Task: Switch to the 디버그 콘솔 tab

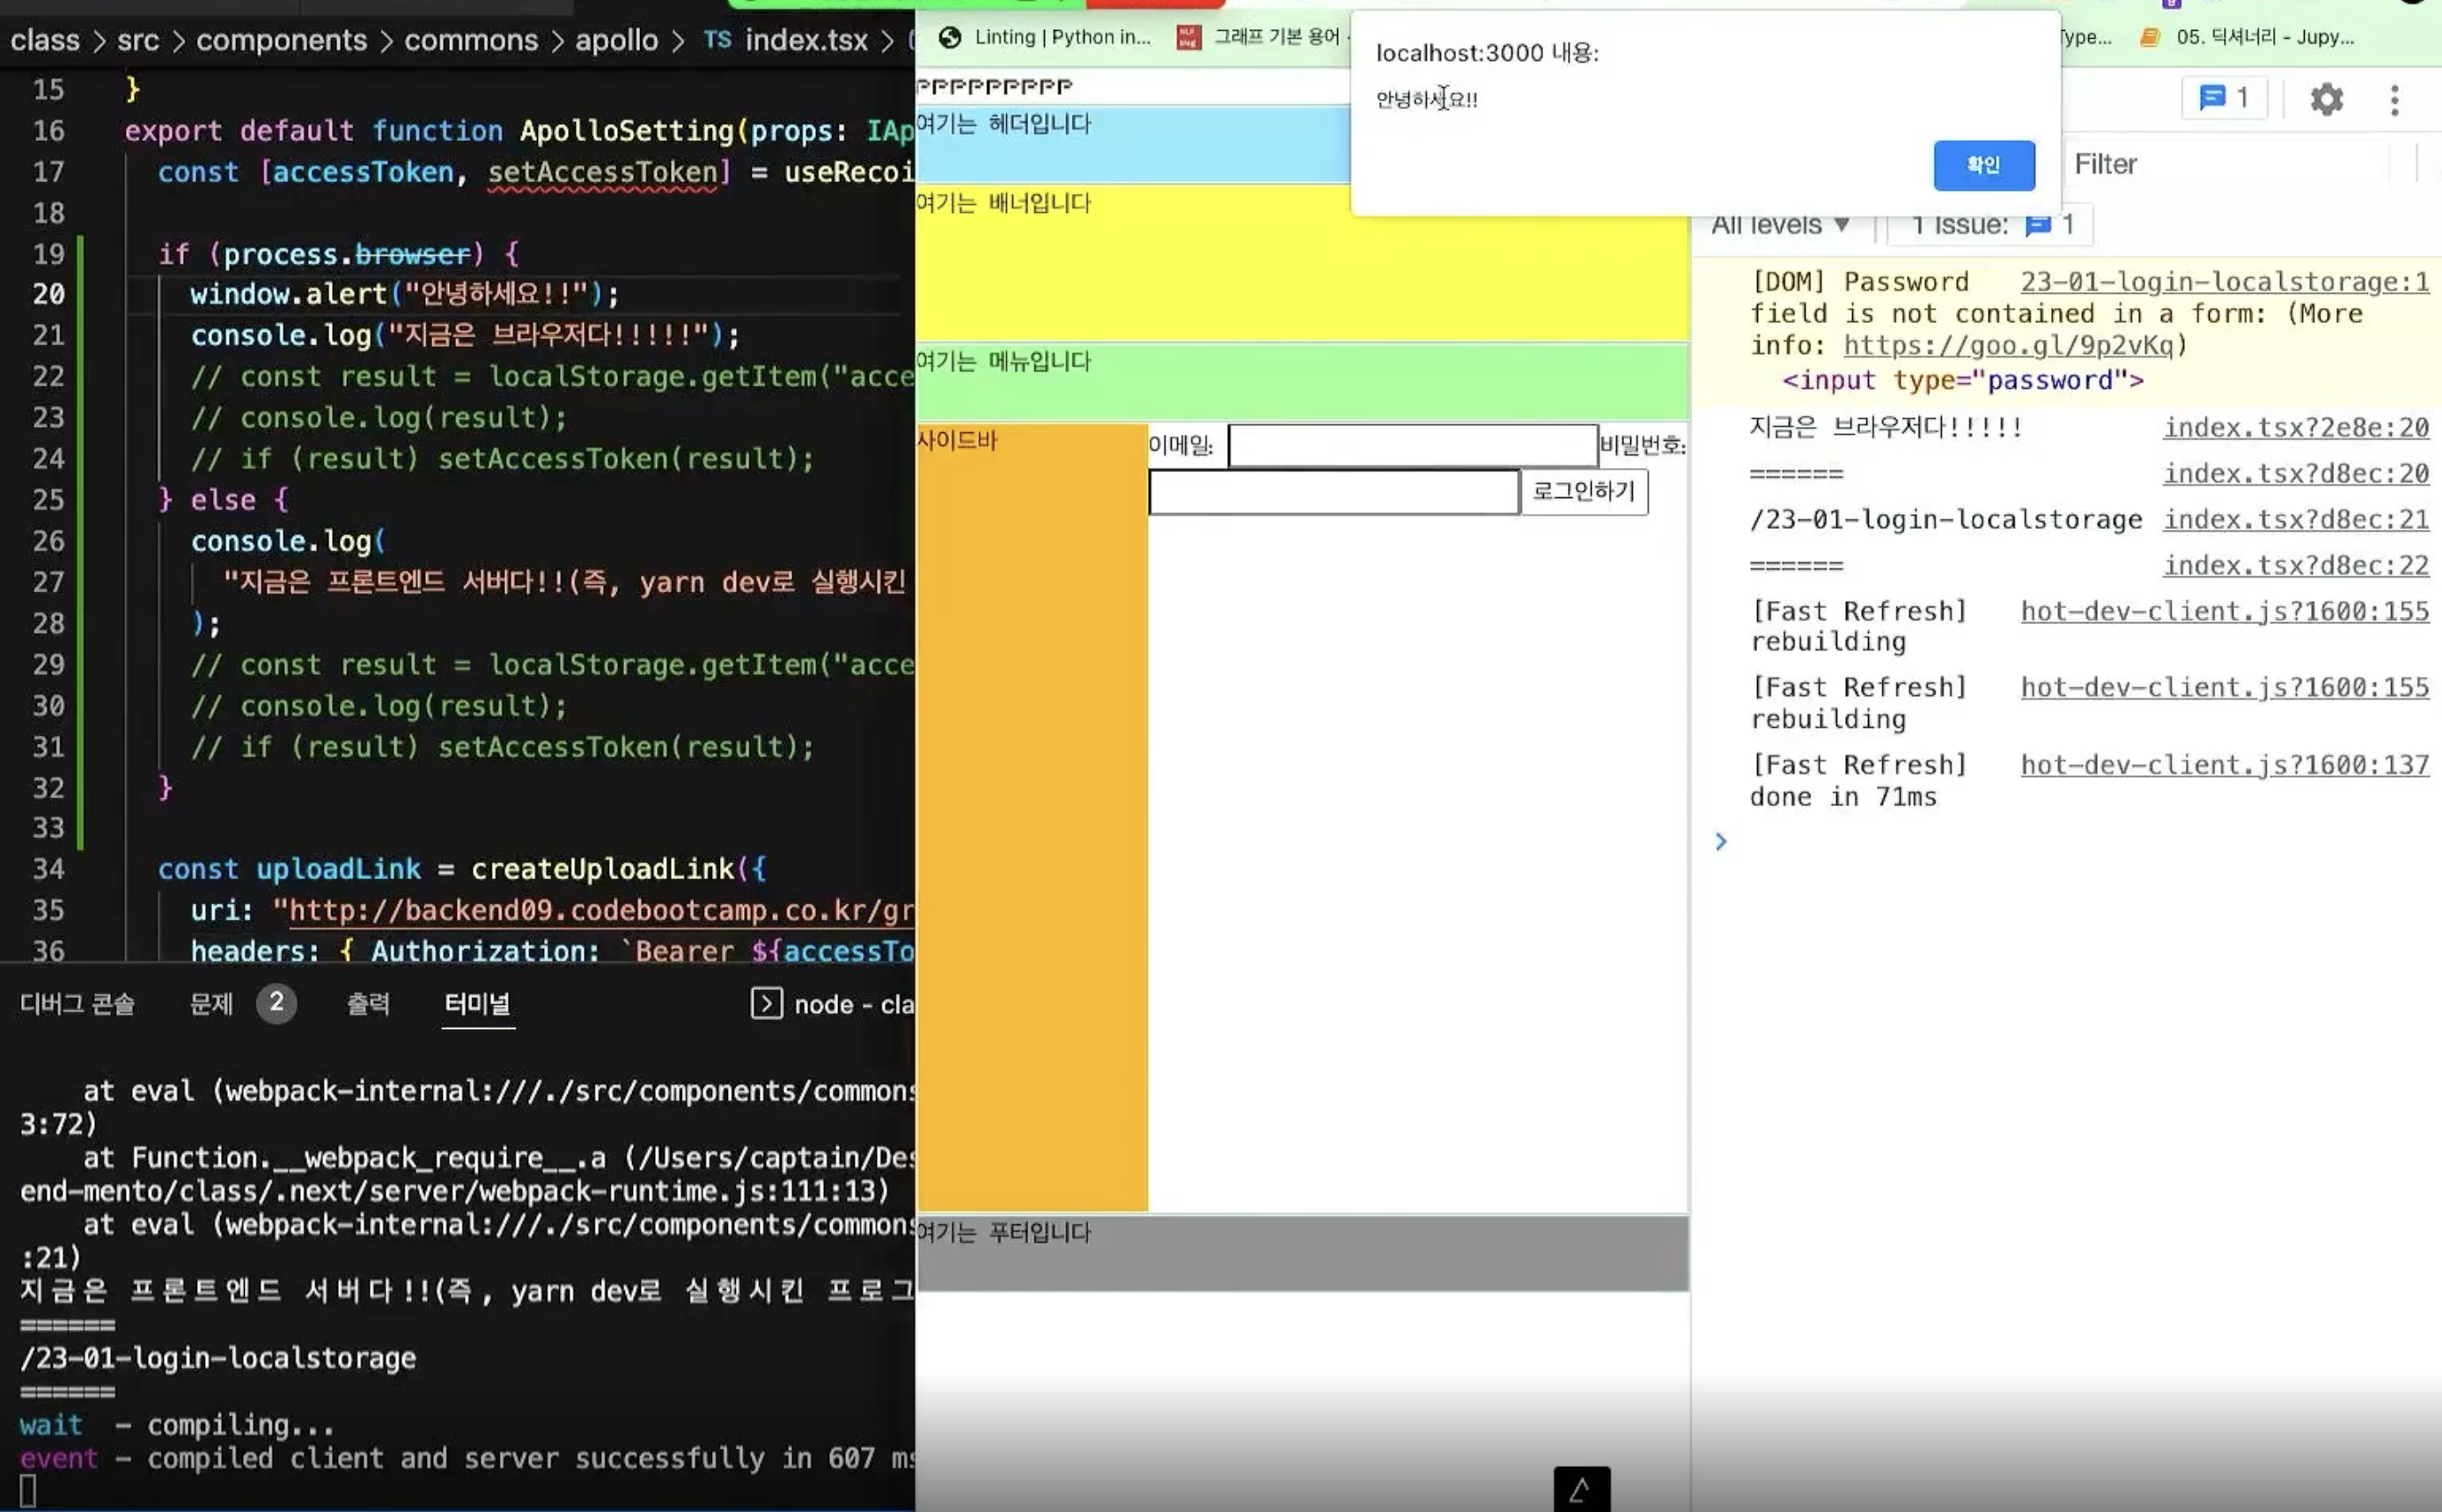Action: click(77, 1003)
